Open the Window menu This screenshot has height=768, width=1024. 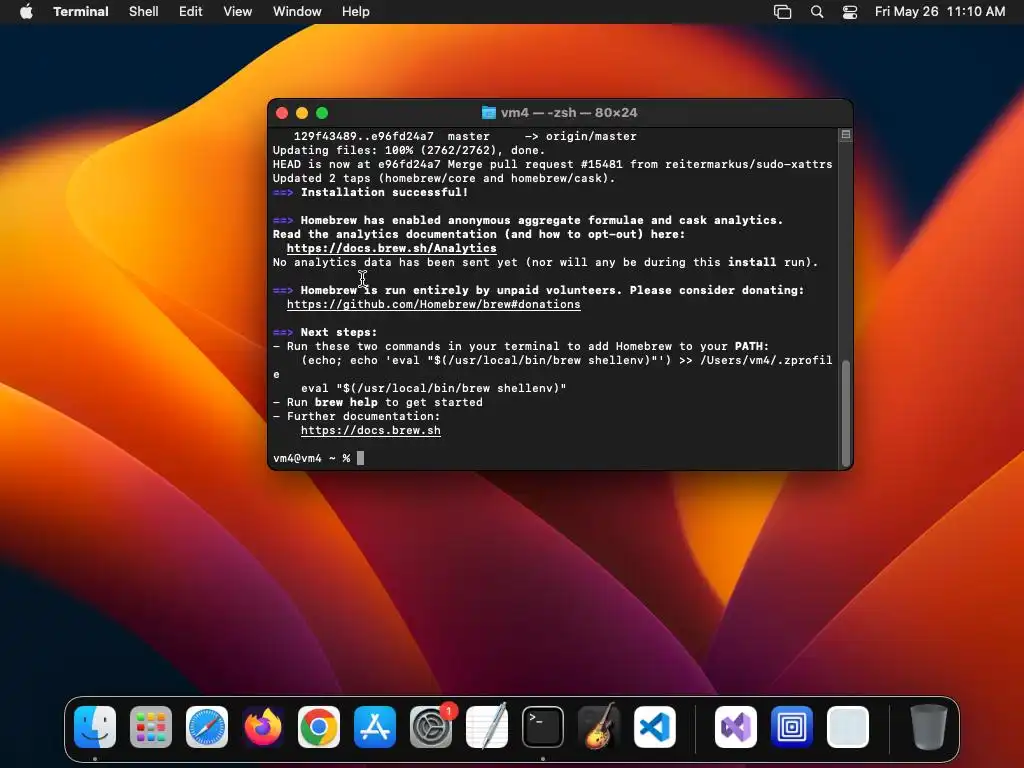296,11
